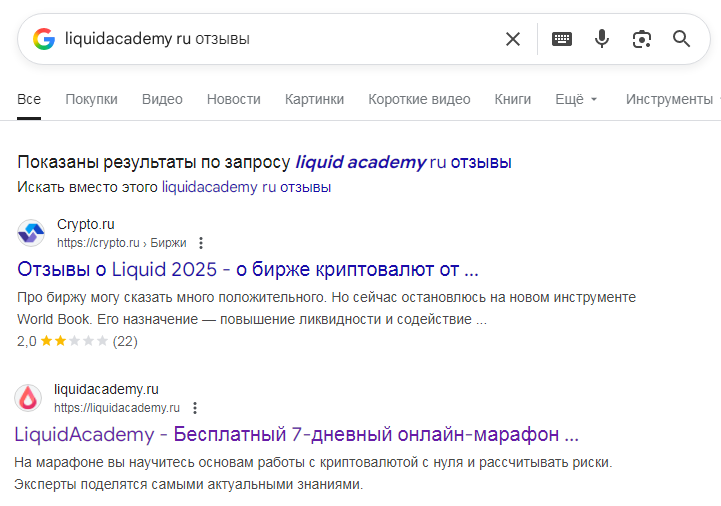The image size is (721, 506).
Task: Switch to the Картинки tab
Action: (314, 99)
